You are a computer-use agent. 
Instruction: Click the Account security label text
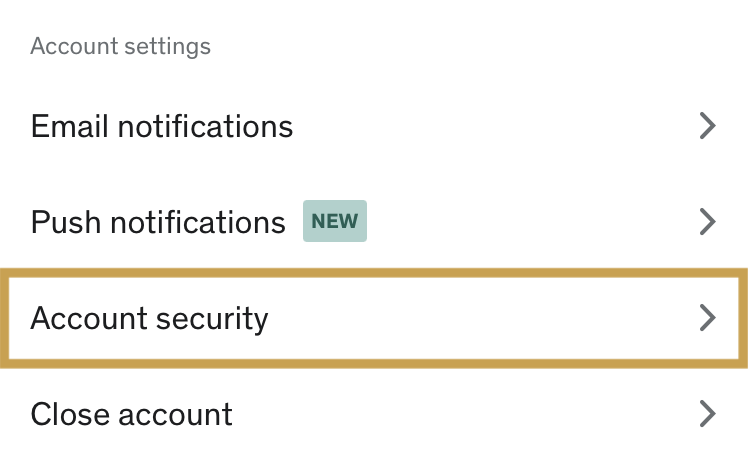tap(150, 318)
